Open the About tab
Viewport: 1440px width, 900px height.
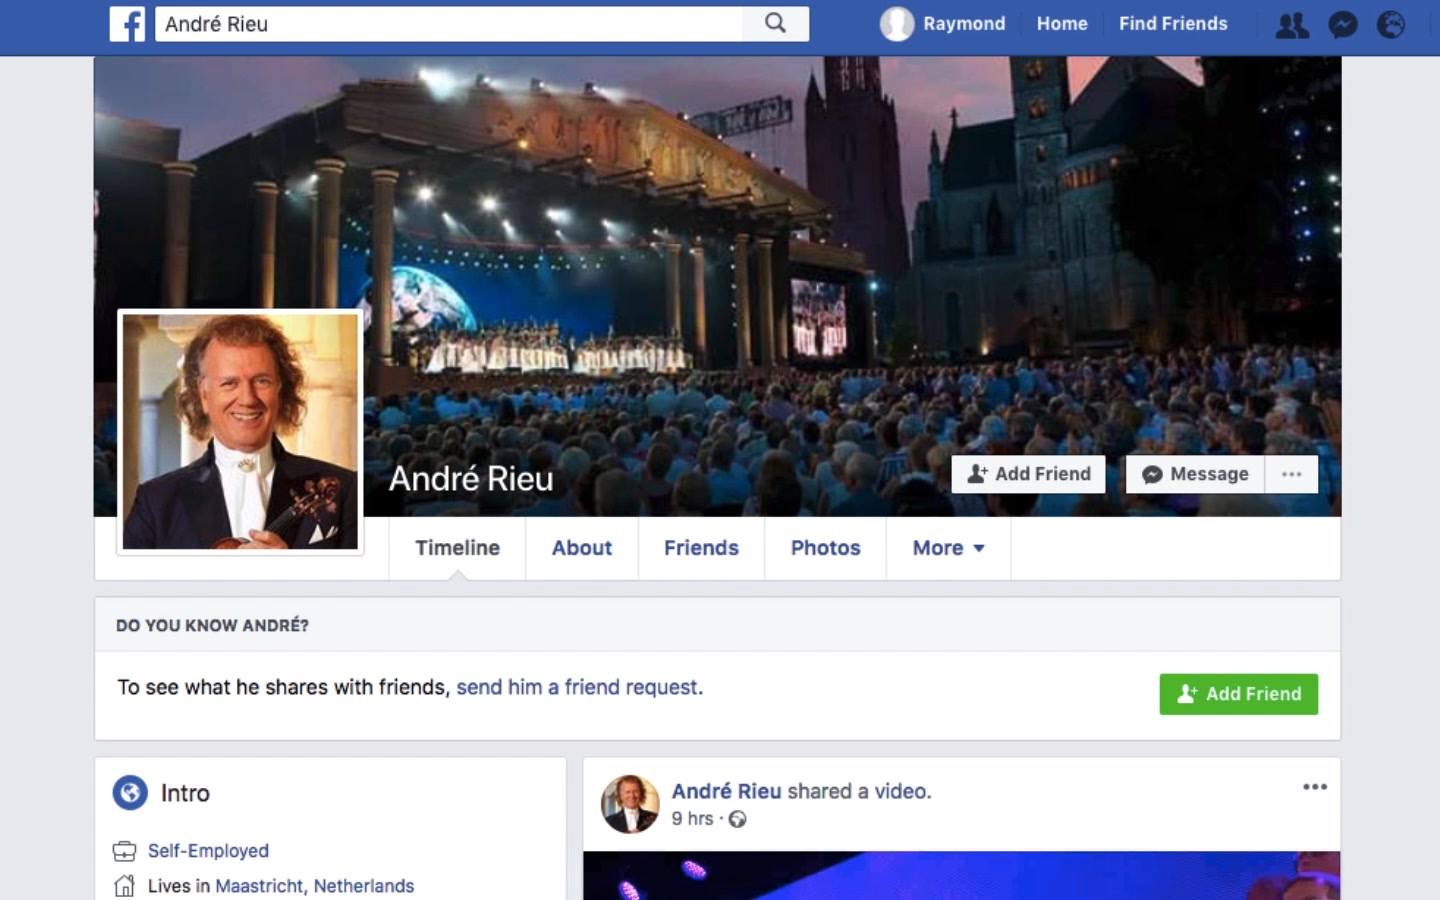(582, 548)
